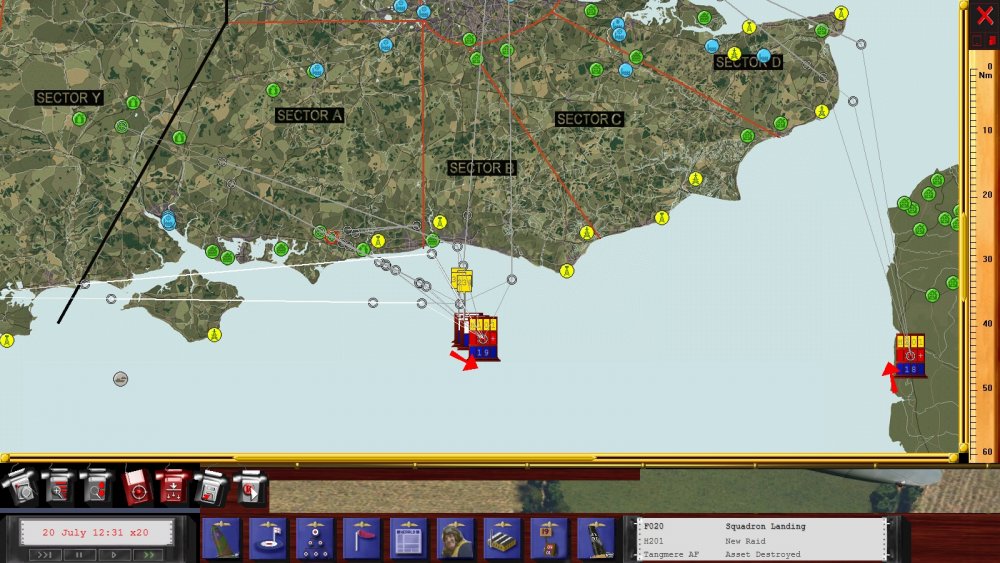Viewport: 1000px width, 563px height.
Task: Open the pilot portrait icon
Action: click(x=455, y=538)
